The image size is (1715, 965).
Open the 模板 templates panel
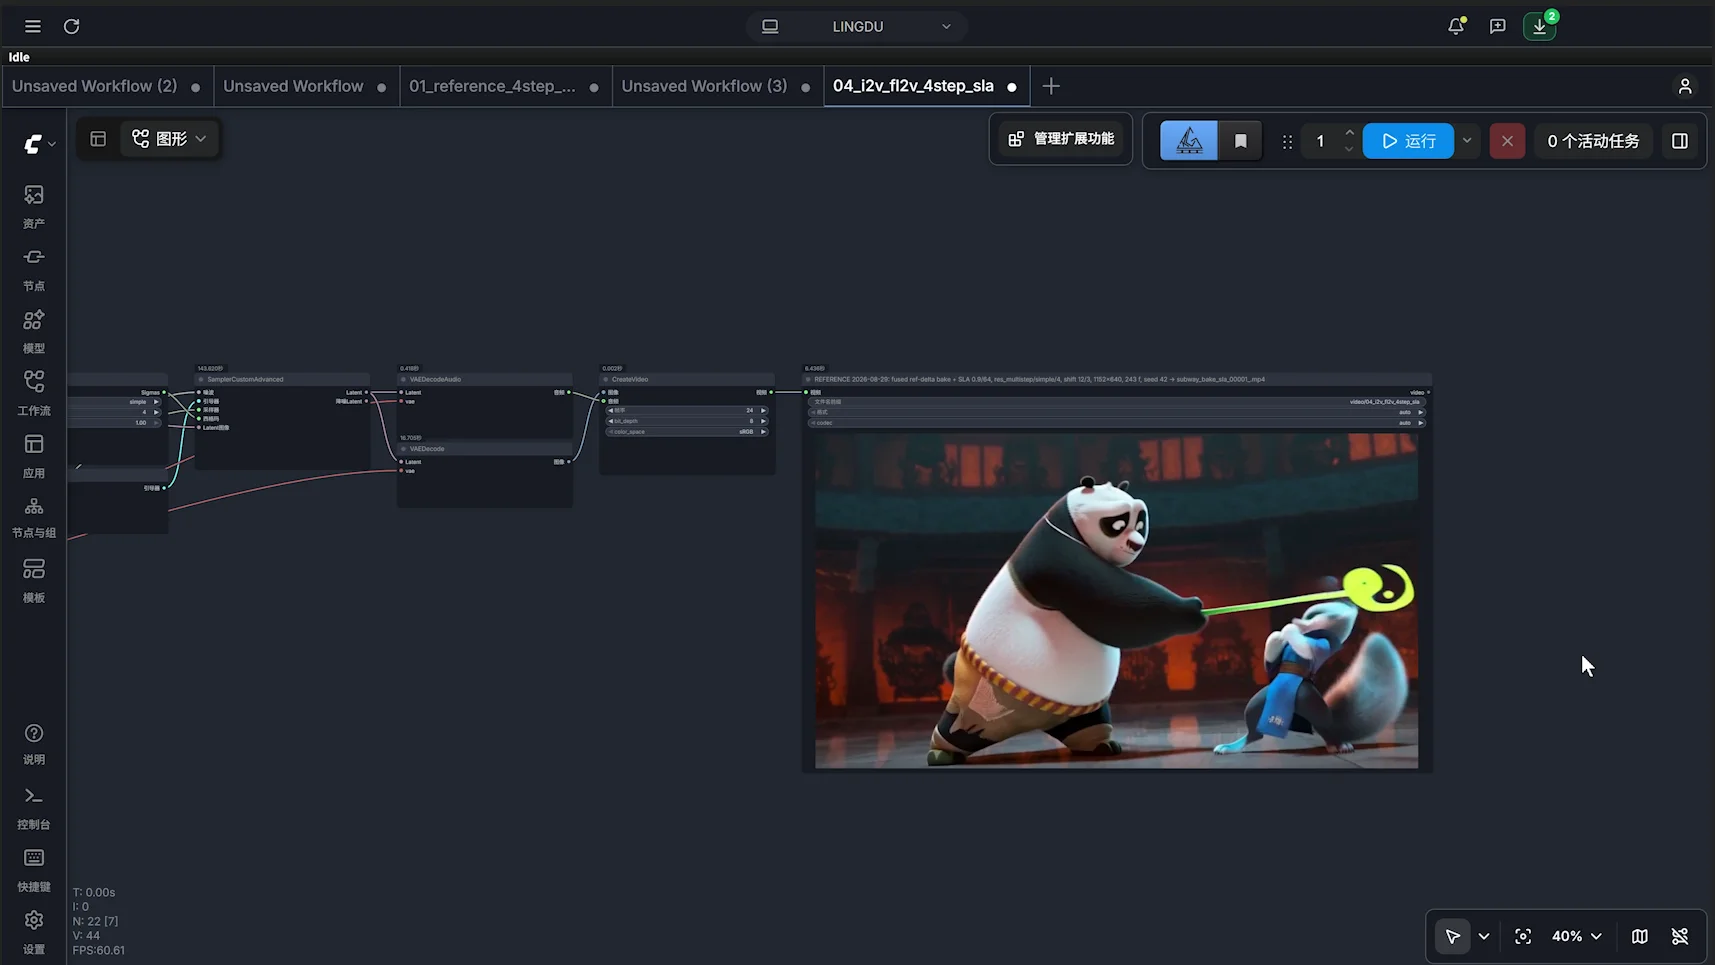tap(34, 580)
